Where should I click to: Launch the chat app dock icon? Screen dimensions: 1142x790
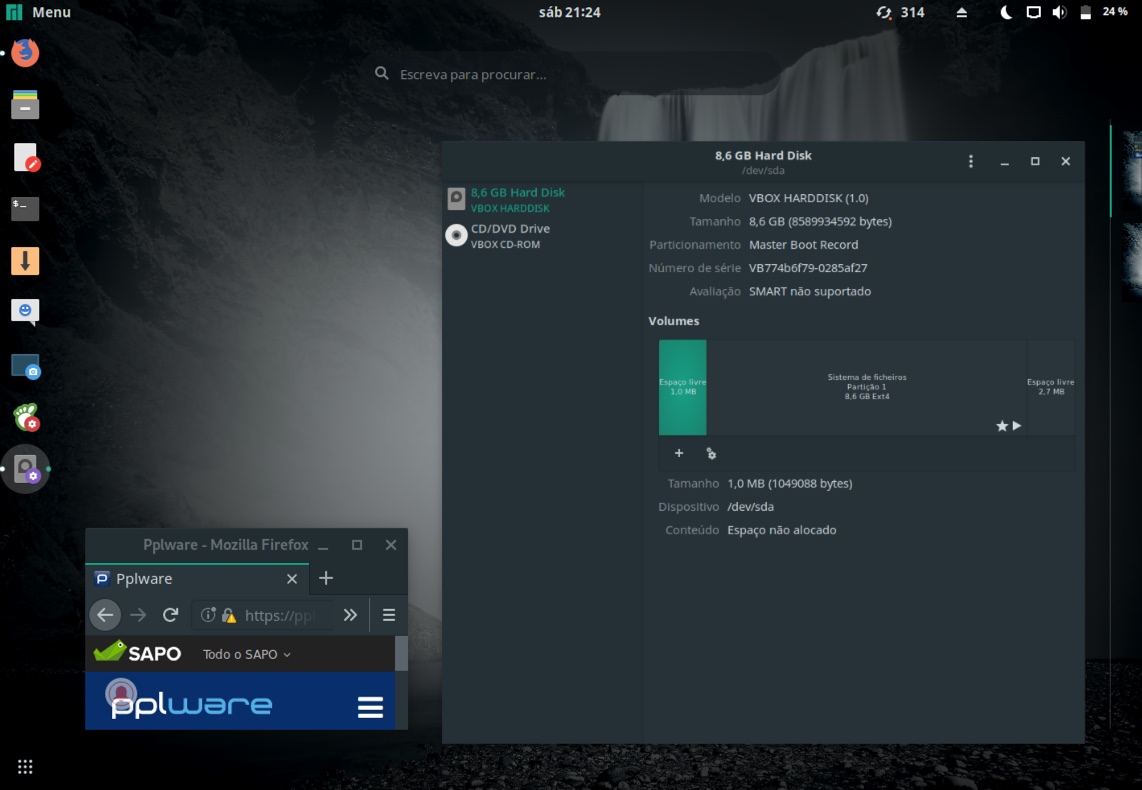25,312
